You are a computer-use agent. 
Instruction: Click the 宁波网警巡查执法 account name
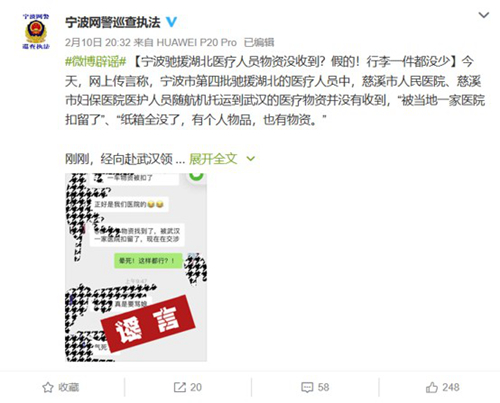tap(113, 22)
